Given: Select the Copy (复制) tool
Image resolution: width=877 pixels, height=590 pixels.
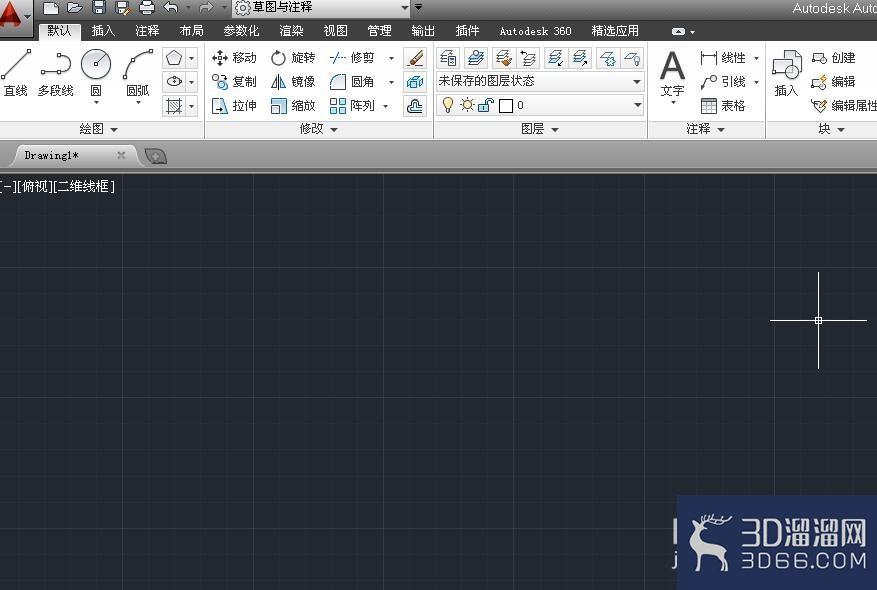Looking at the screenshot, I should pyautogui.click(x=234, y=82).
